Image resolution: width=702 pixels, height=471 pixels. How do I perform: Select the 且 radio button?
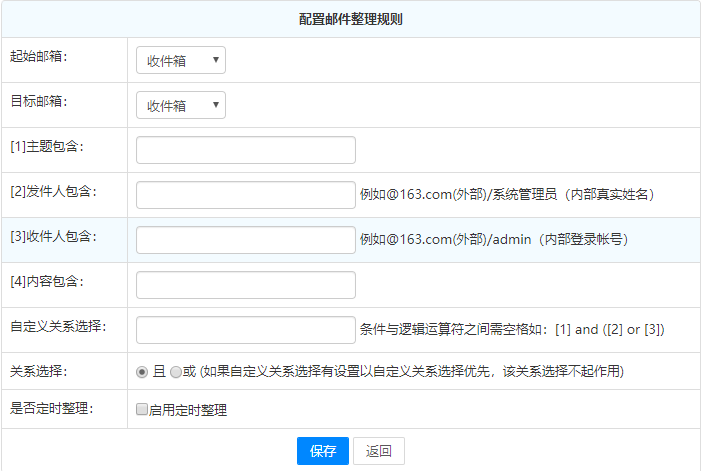(x=142, y=371)
